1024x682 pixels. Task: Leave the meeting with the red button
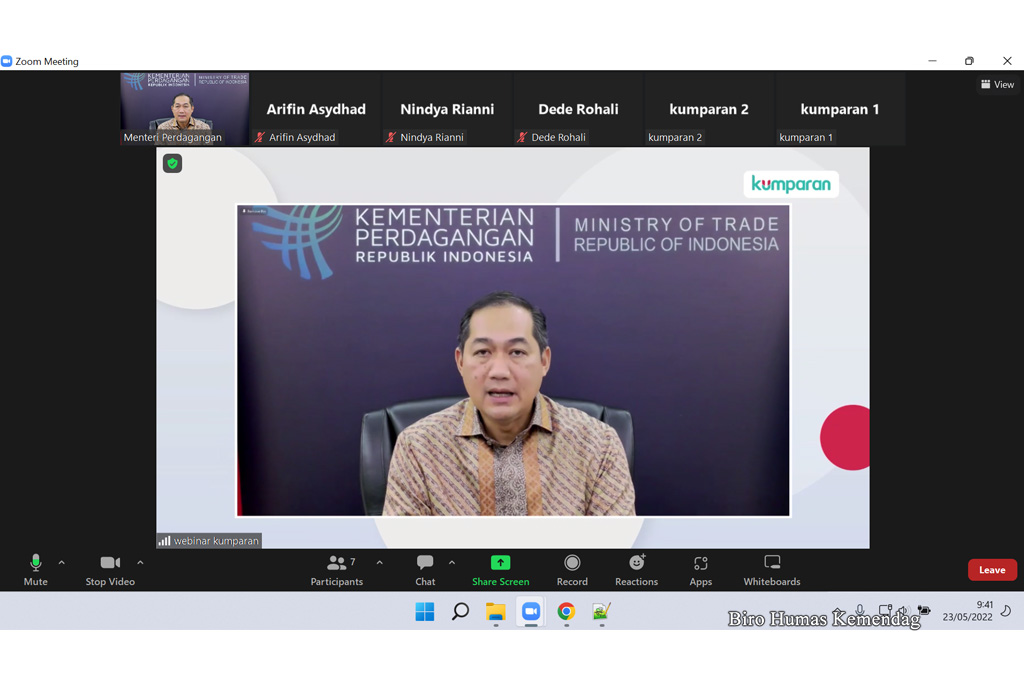coord(992,570)
